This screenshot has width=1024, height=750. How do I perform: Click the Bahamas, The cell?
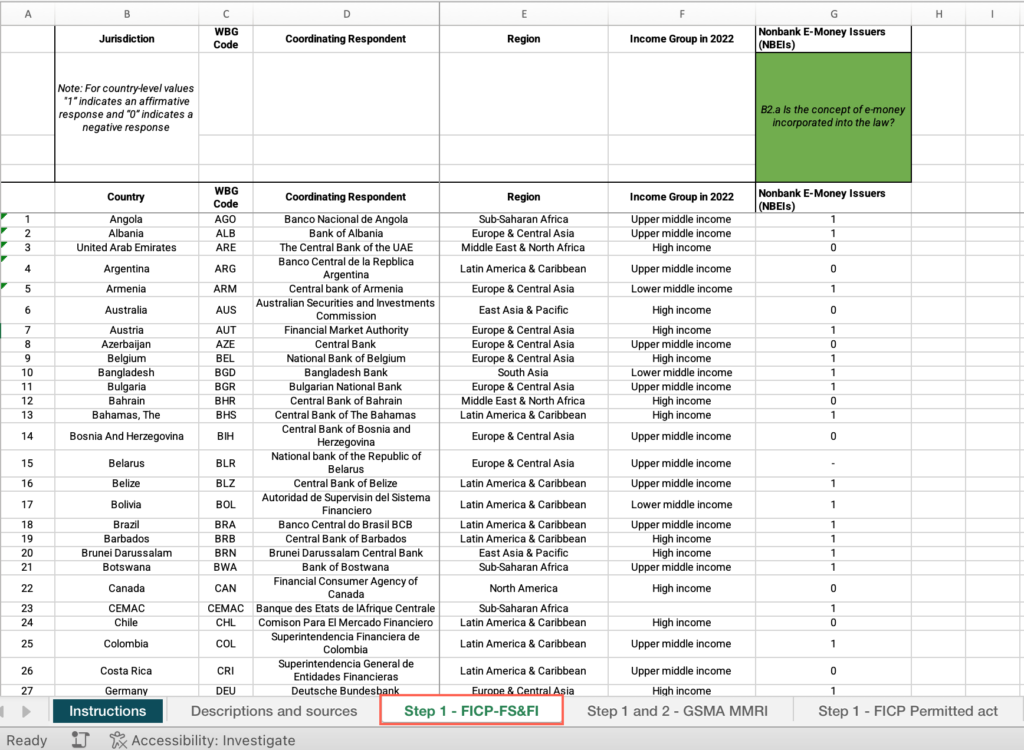(126, 416)
